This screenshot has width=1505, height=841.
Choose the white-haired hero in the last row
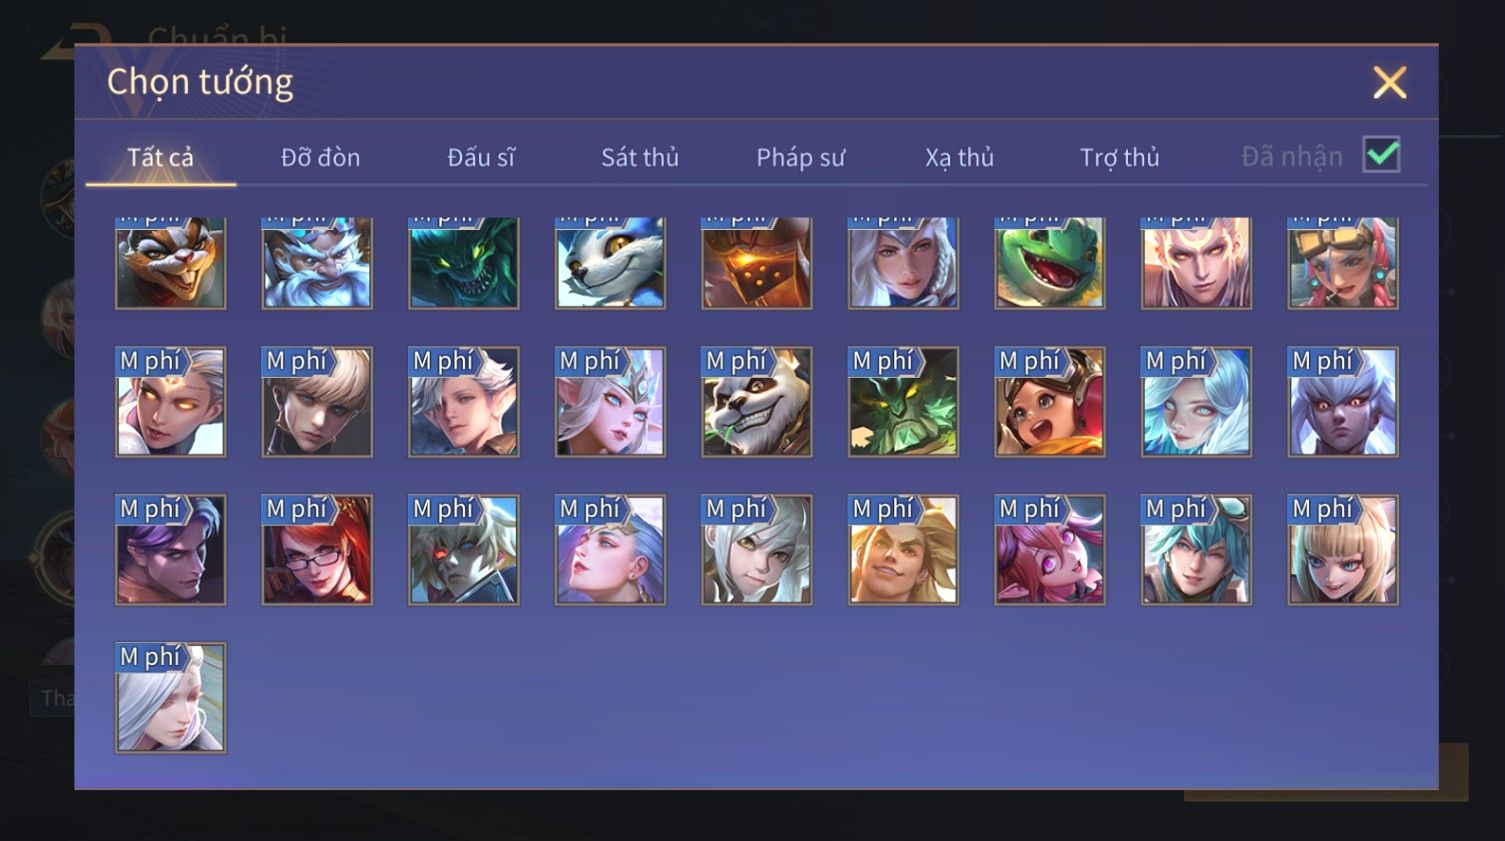[171, 698]
